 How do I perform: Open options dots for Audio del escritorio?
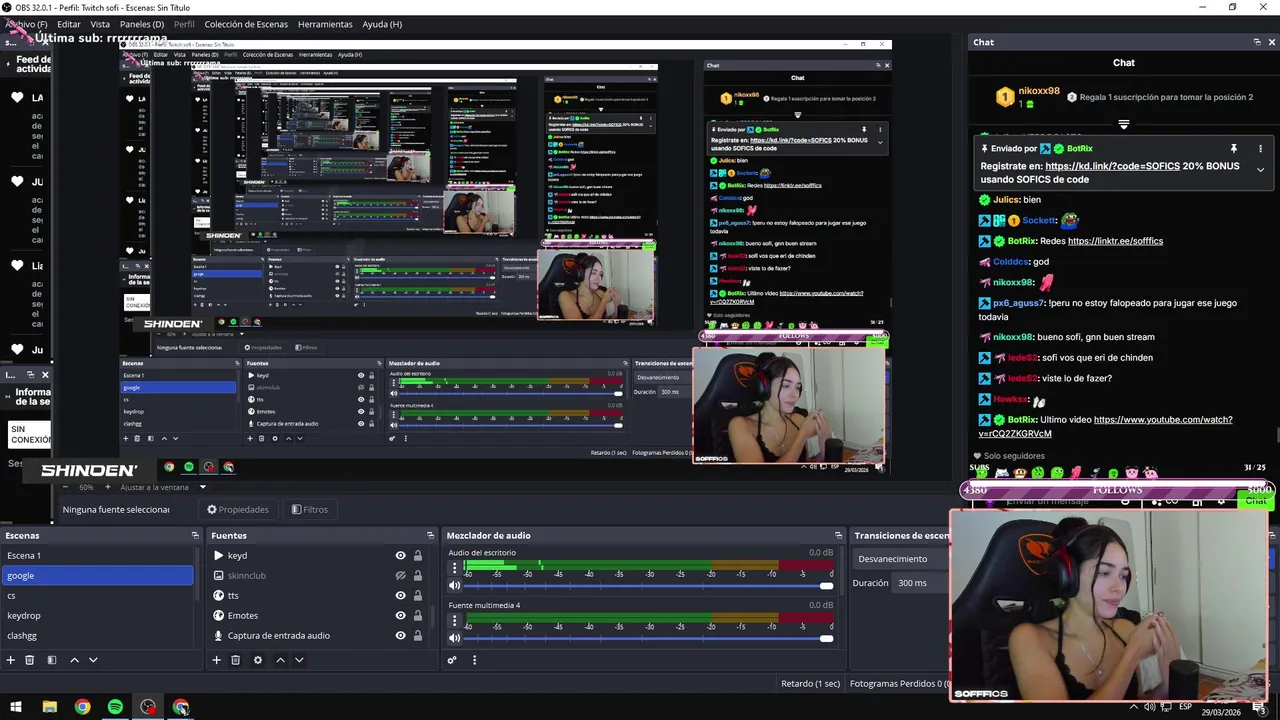(454, 568)
